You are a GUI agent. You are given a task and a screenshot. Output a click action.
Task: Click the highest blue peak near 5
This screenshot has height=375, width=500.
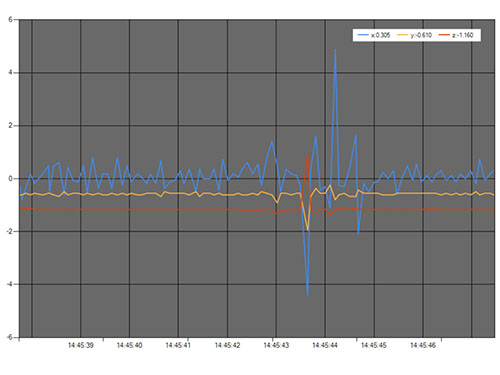pos(335,50)
